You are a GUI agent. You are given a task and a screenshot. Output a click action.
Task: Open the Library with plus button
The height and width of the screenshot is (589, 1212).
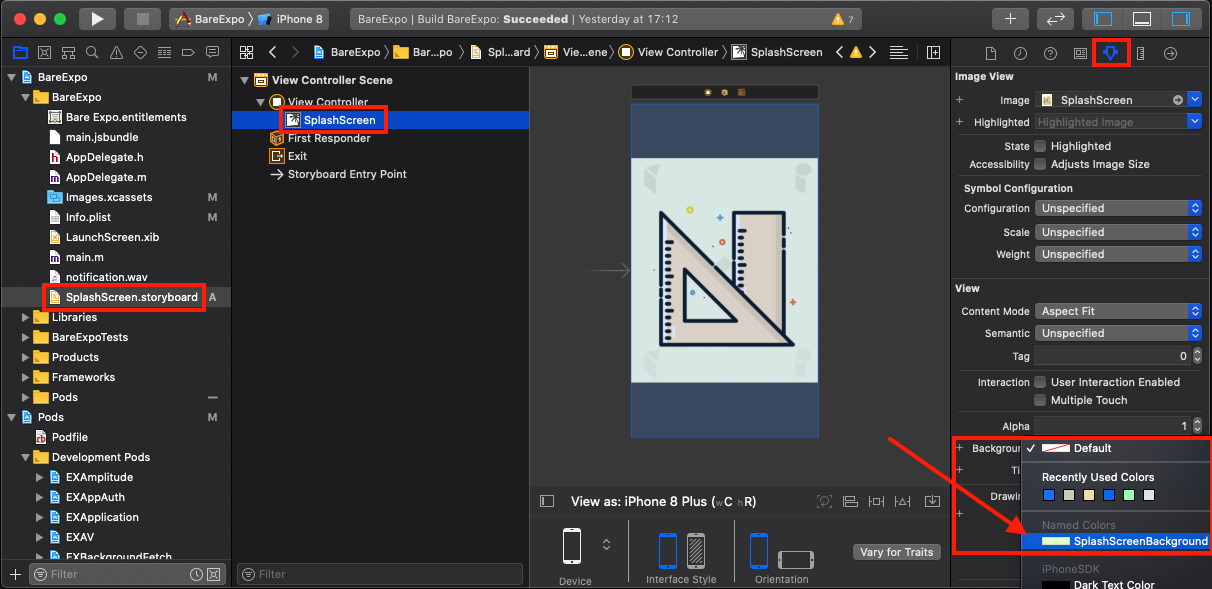(x=1010, y=19)
